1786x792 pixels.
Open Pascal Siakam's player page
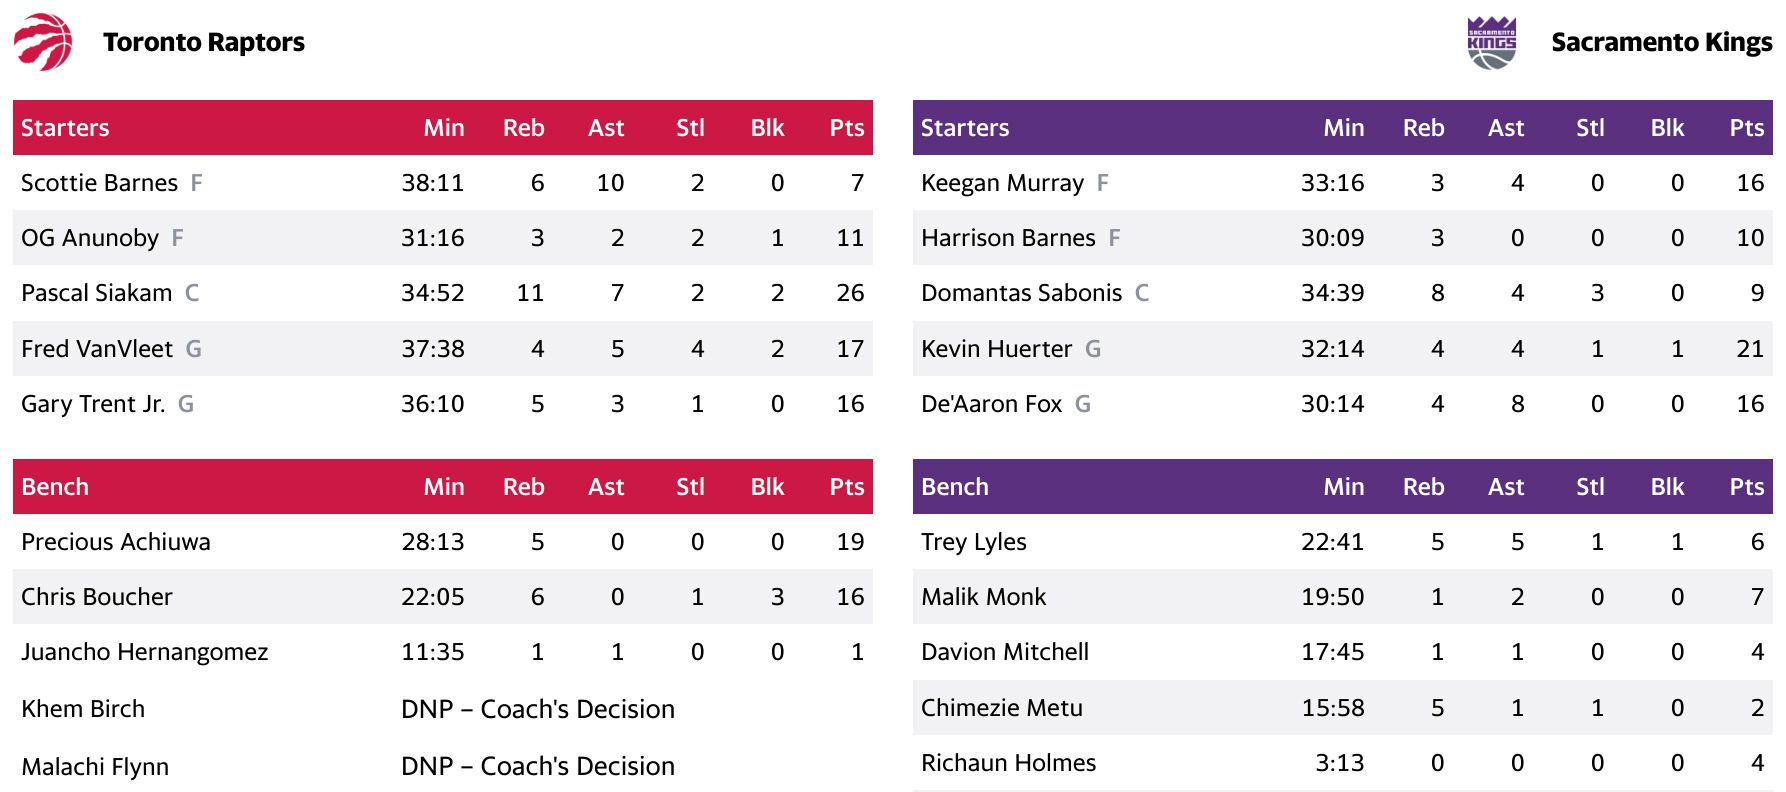coord(96,293)
